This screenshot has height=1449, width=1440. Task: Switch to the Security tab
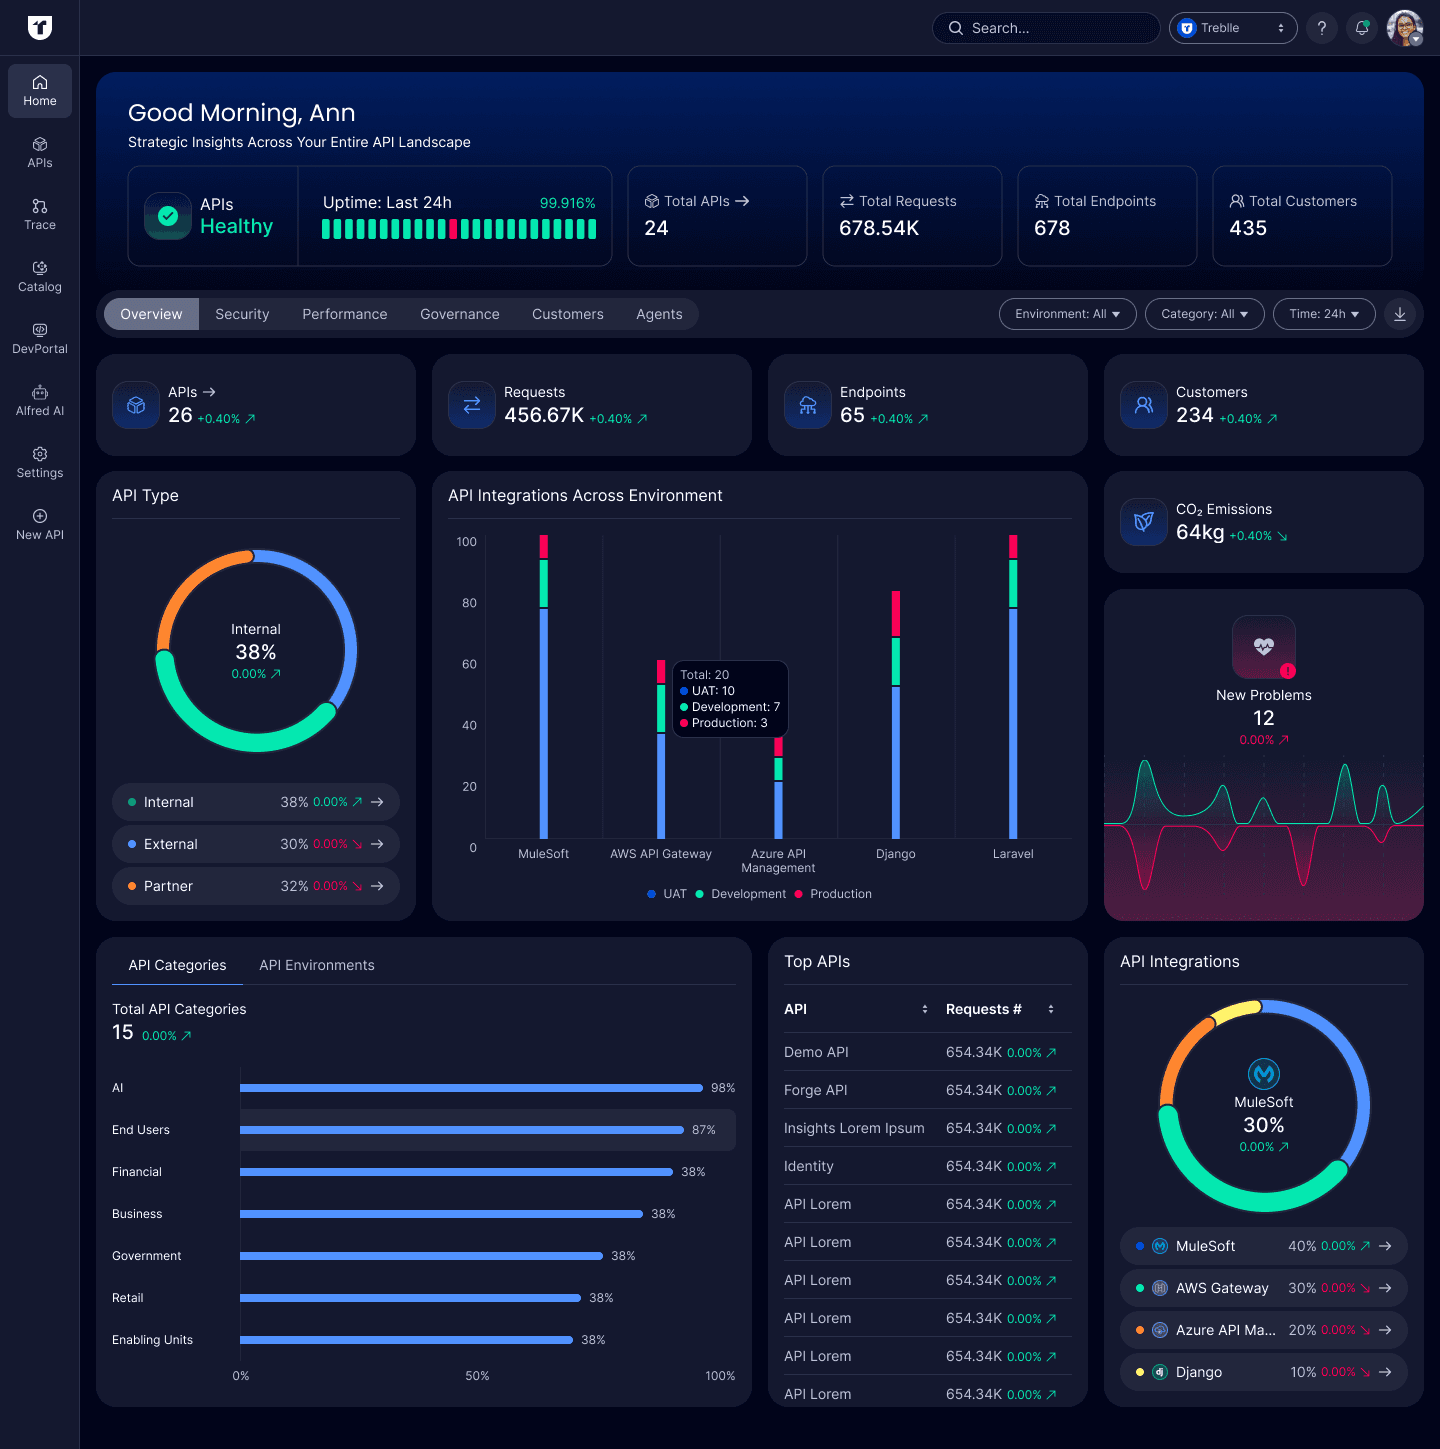242,314
